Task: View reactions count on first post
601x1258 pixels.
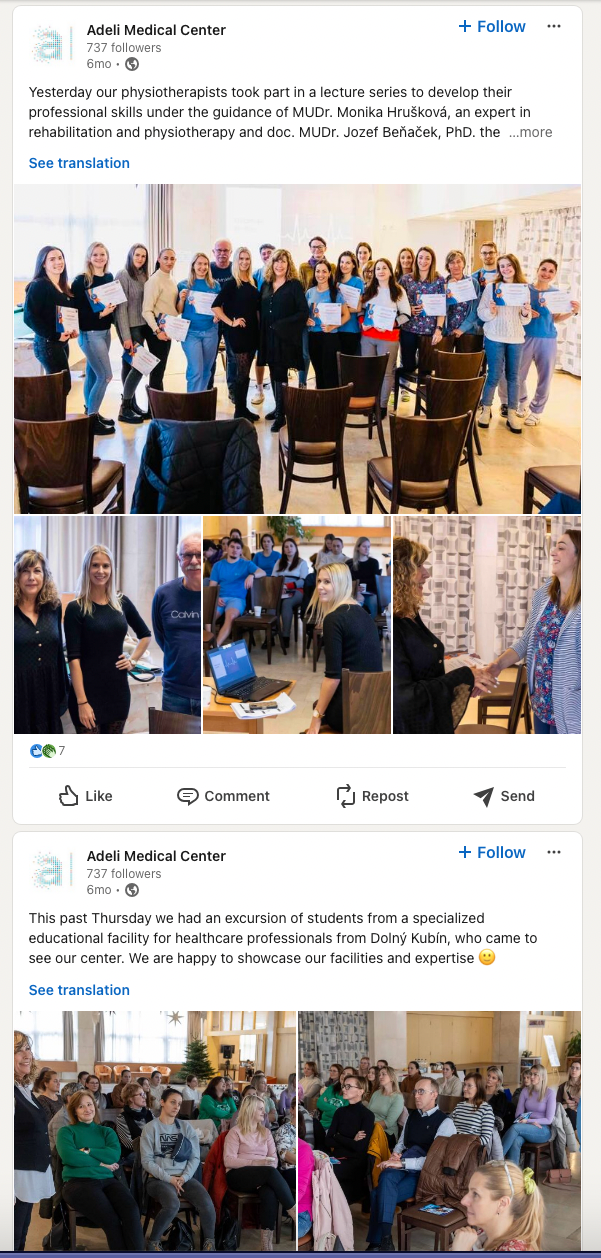Action: click(48, 751)
